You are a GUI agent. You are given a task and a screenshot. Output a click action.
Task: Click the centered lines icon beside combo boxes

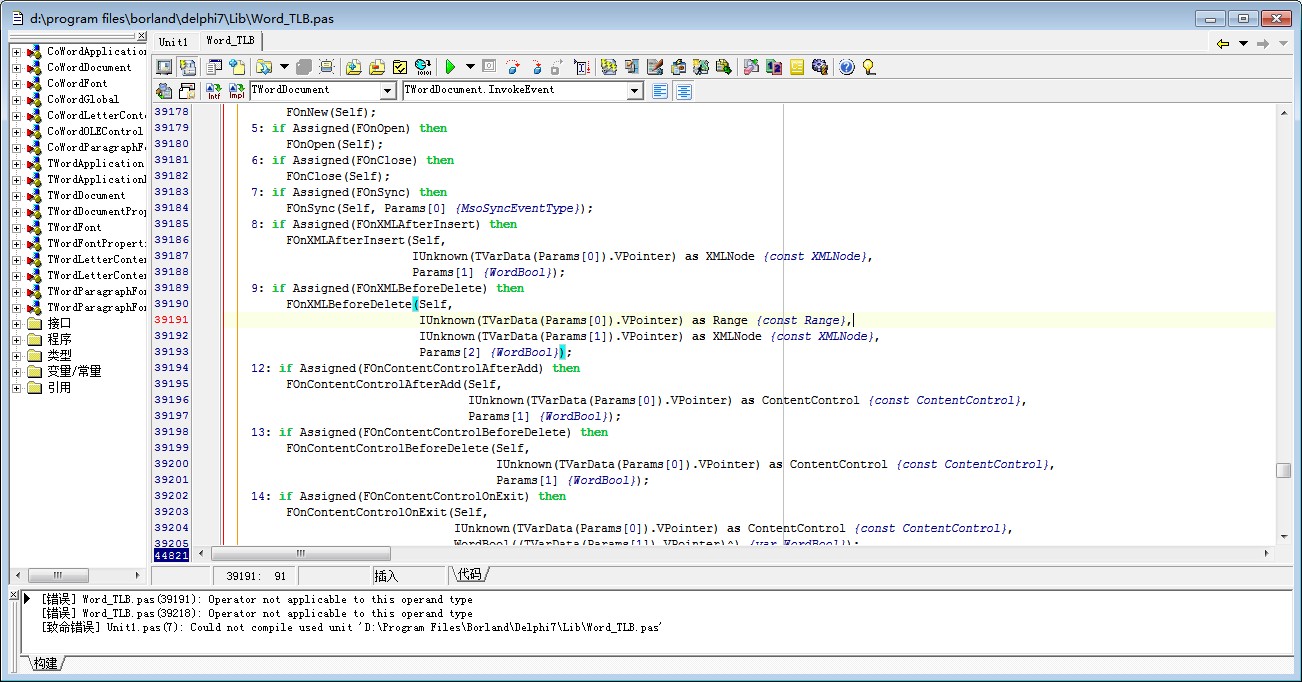click(x=684, y=91)
